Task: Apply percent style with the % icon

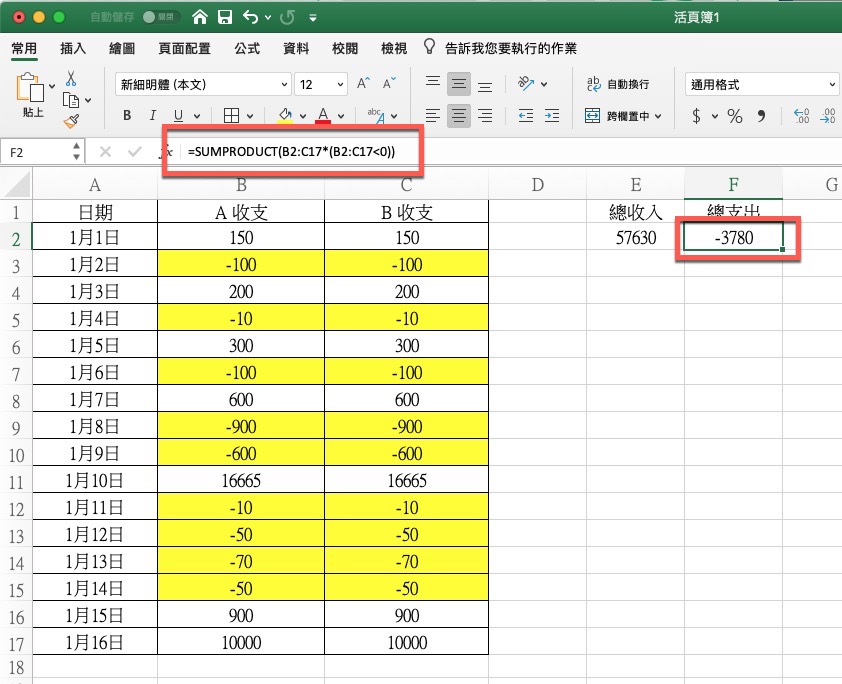Action: tap(735, 116)
